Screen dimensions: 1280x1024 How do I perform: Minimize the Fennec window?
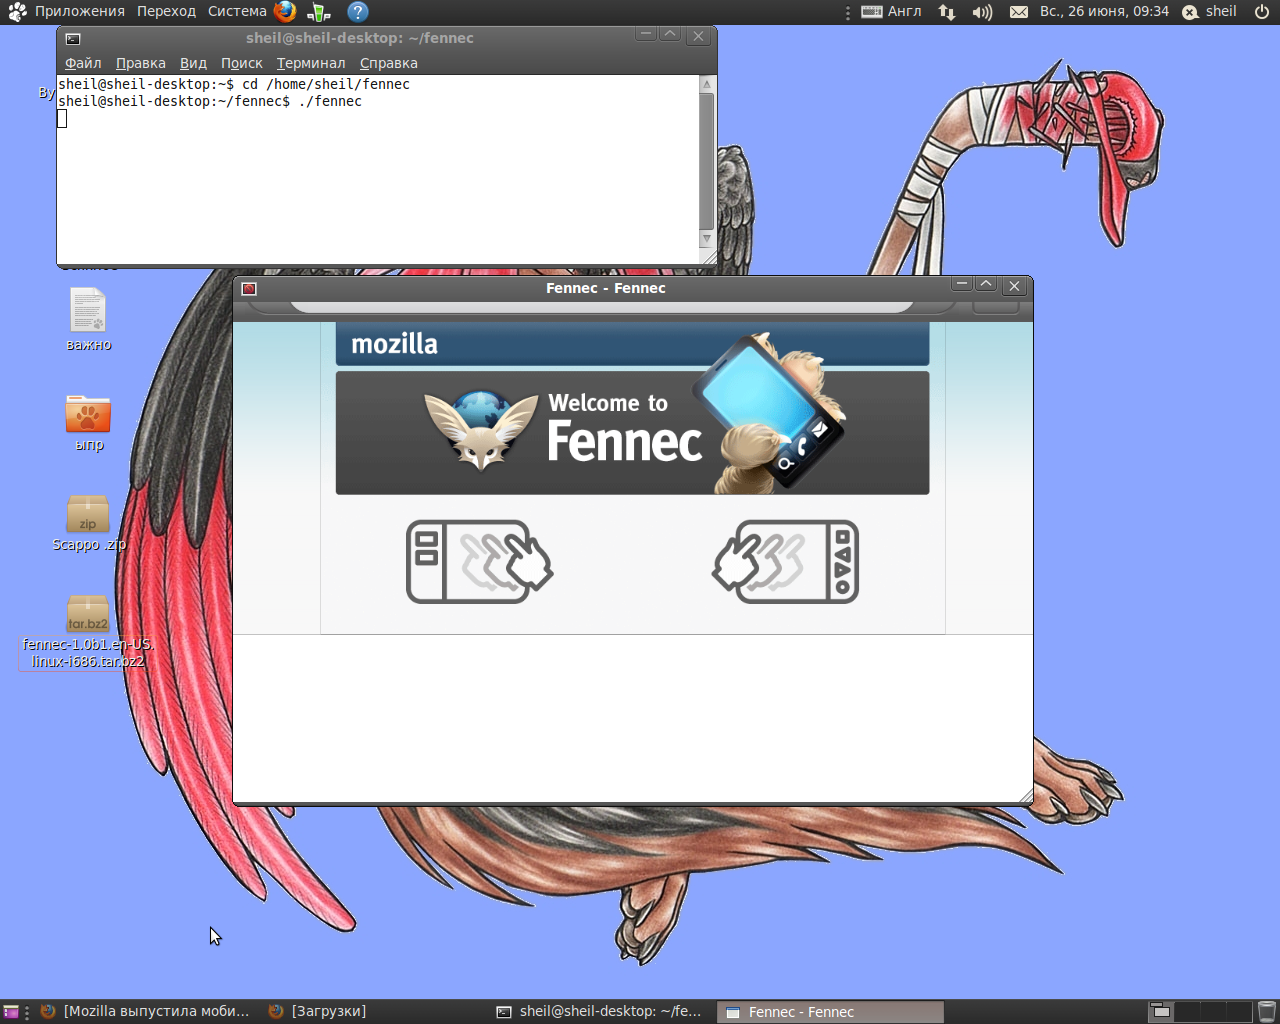pyautogui.click(x=962, y=285)
